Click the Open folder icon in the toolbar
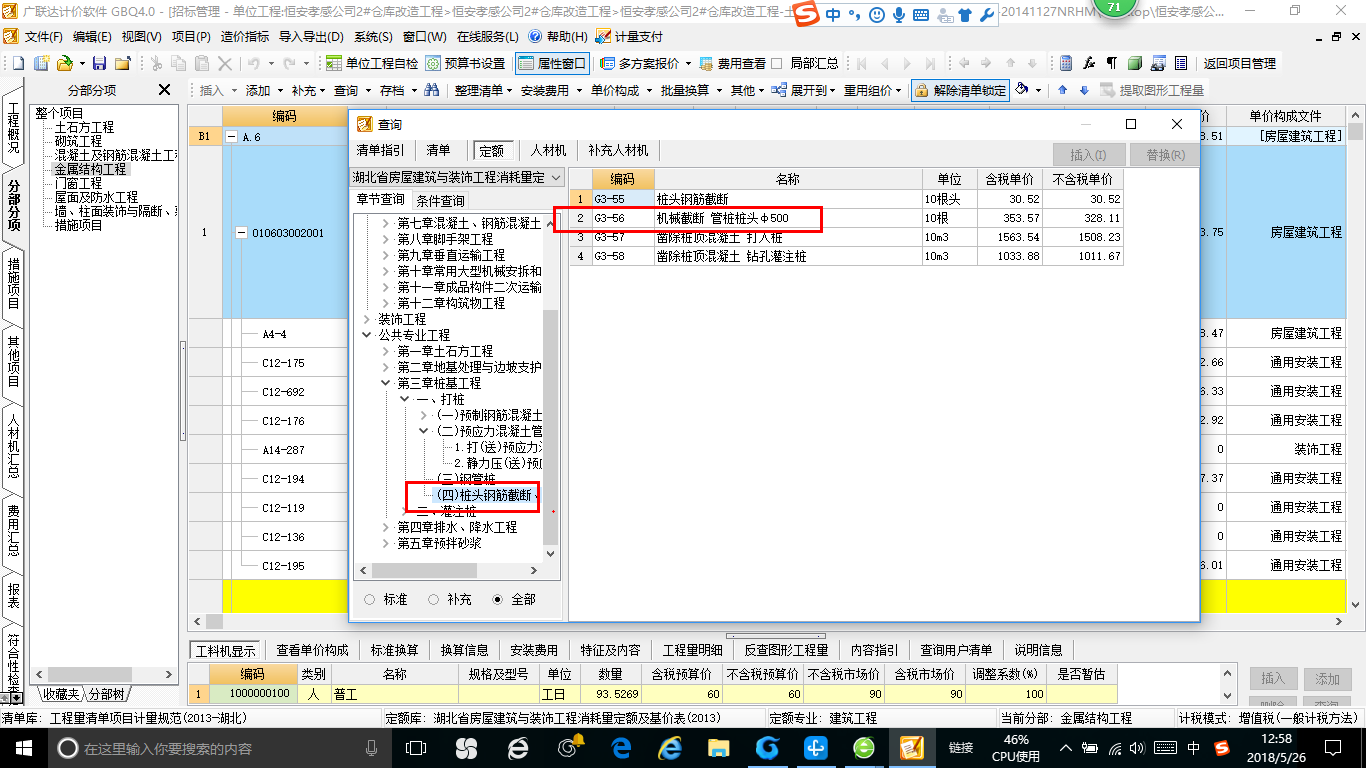The height and width of the screenshot is (768, 1366). (64, 63)
